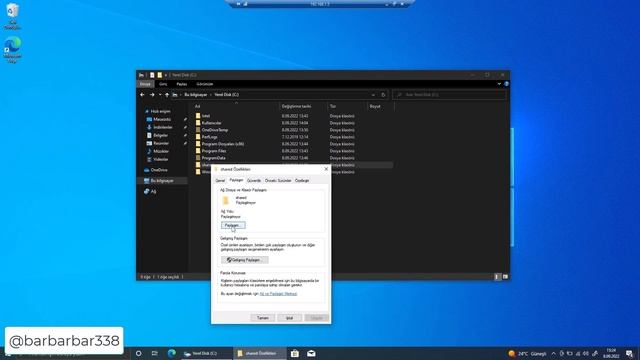Screen dimensions: 640x360
Task: Show hidden tray icons chevron
Action: tap(553, 353)
